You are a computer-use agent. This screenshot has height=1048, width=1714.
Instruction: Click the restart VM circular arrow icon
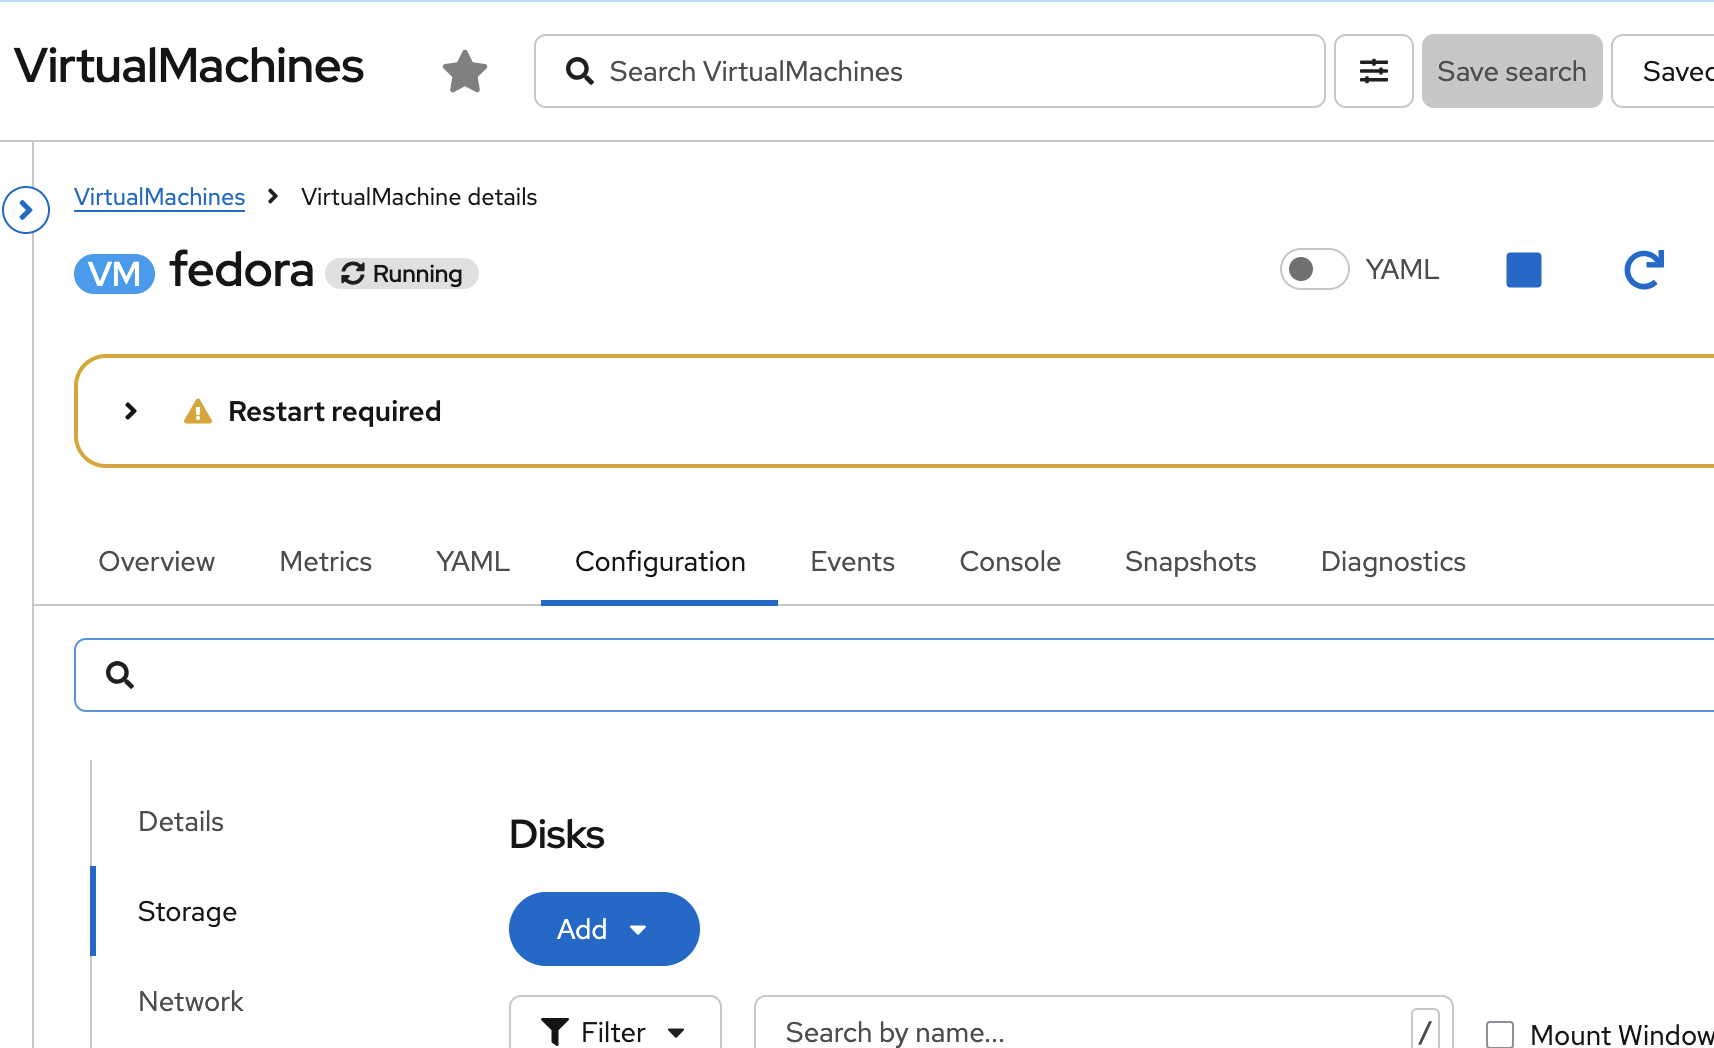1643,270
